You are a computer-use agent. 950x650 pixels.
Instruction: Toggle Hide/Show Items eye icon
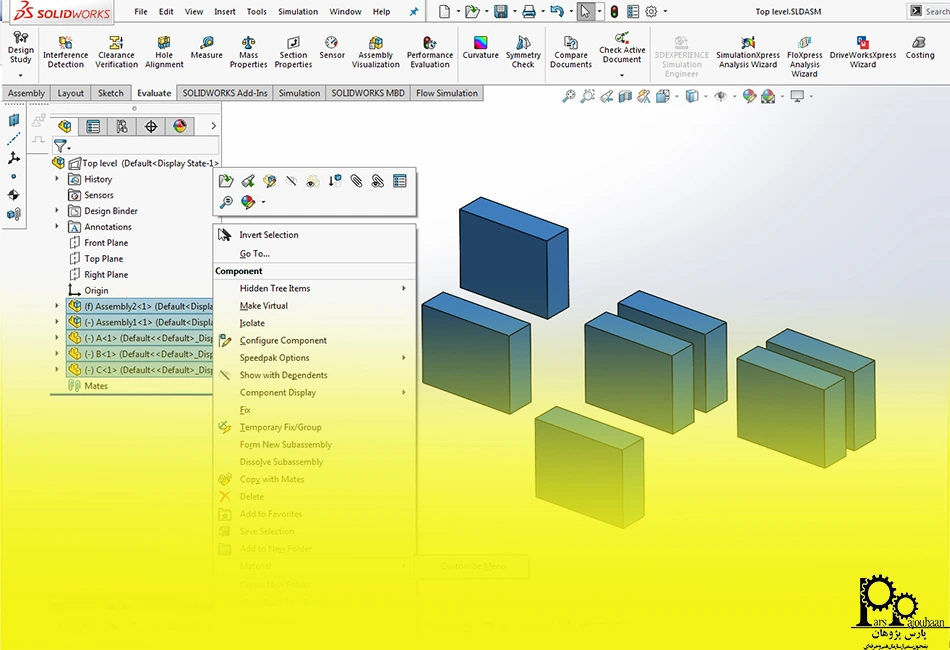pyautogui.click(x=720, y=96)
